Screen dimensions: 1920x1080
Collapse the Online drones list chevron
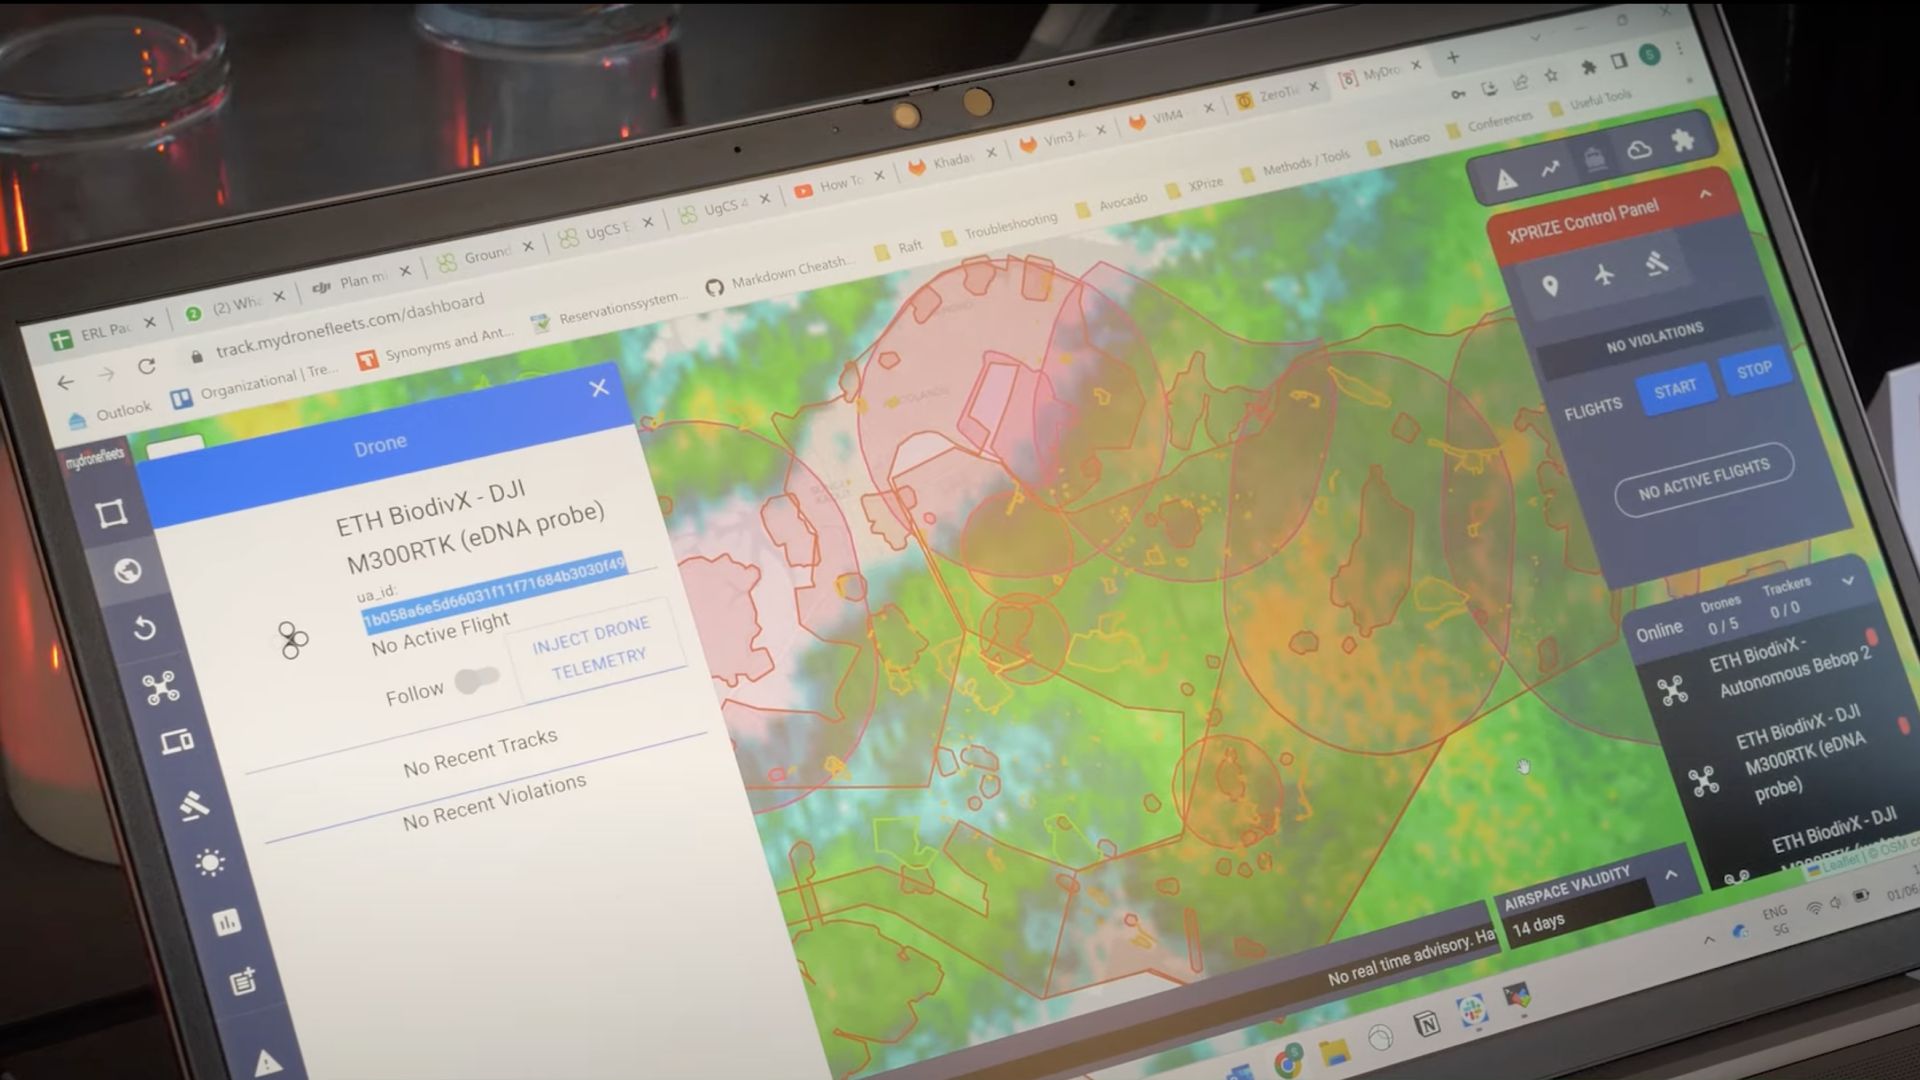(1848, 580)
